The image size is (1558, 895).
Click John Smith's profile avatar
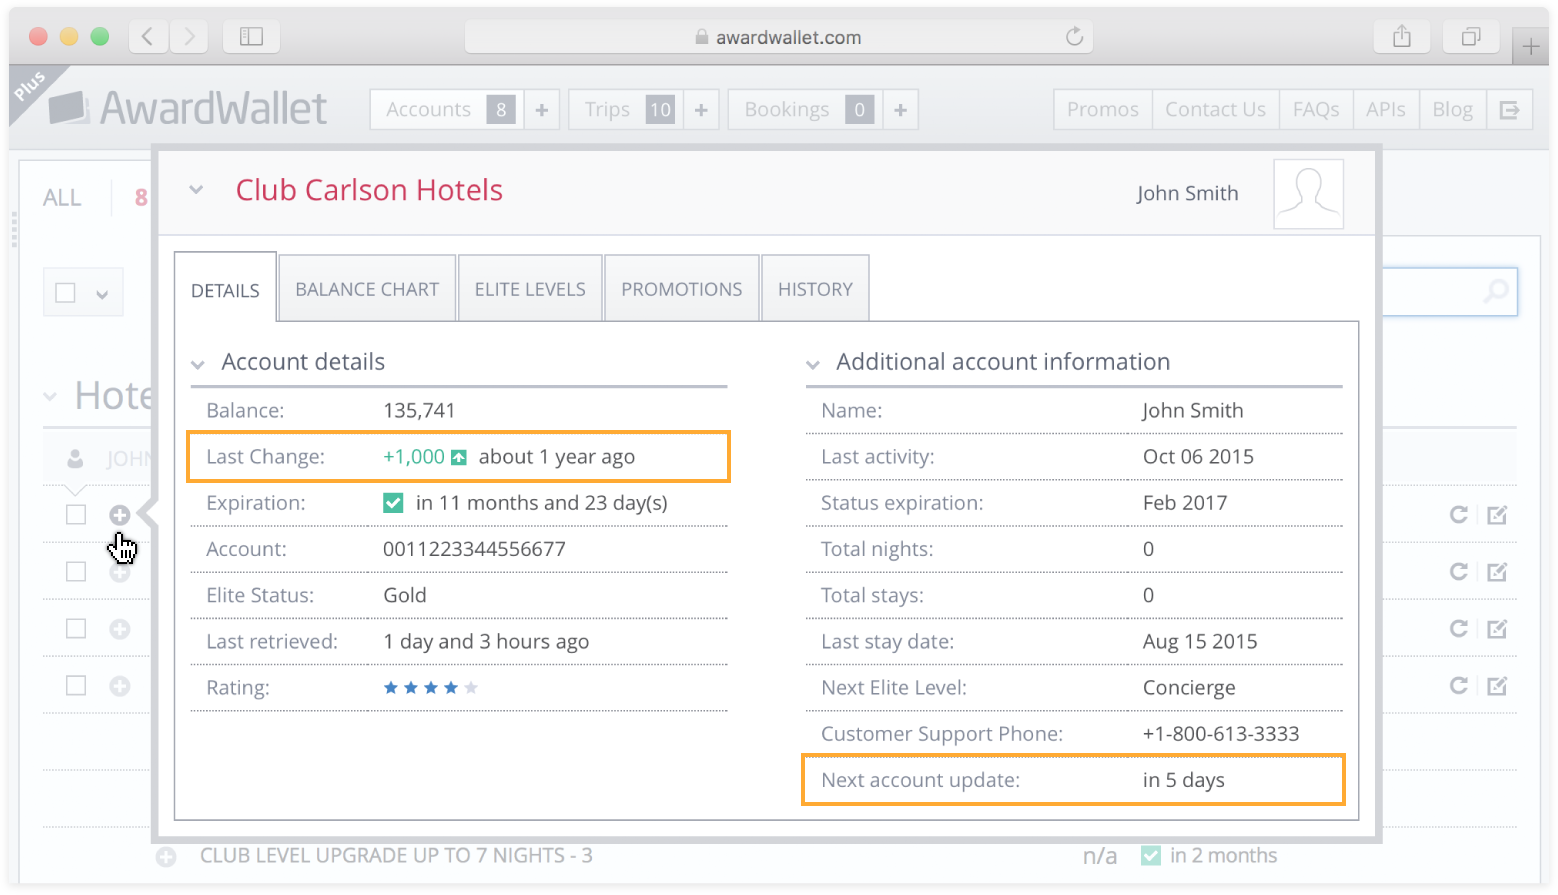tap(1308, 194)
